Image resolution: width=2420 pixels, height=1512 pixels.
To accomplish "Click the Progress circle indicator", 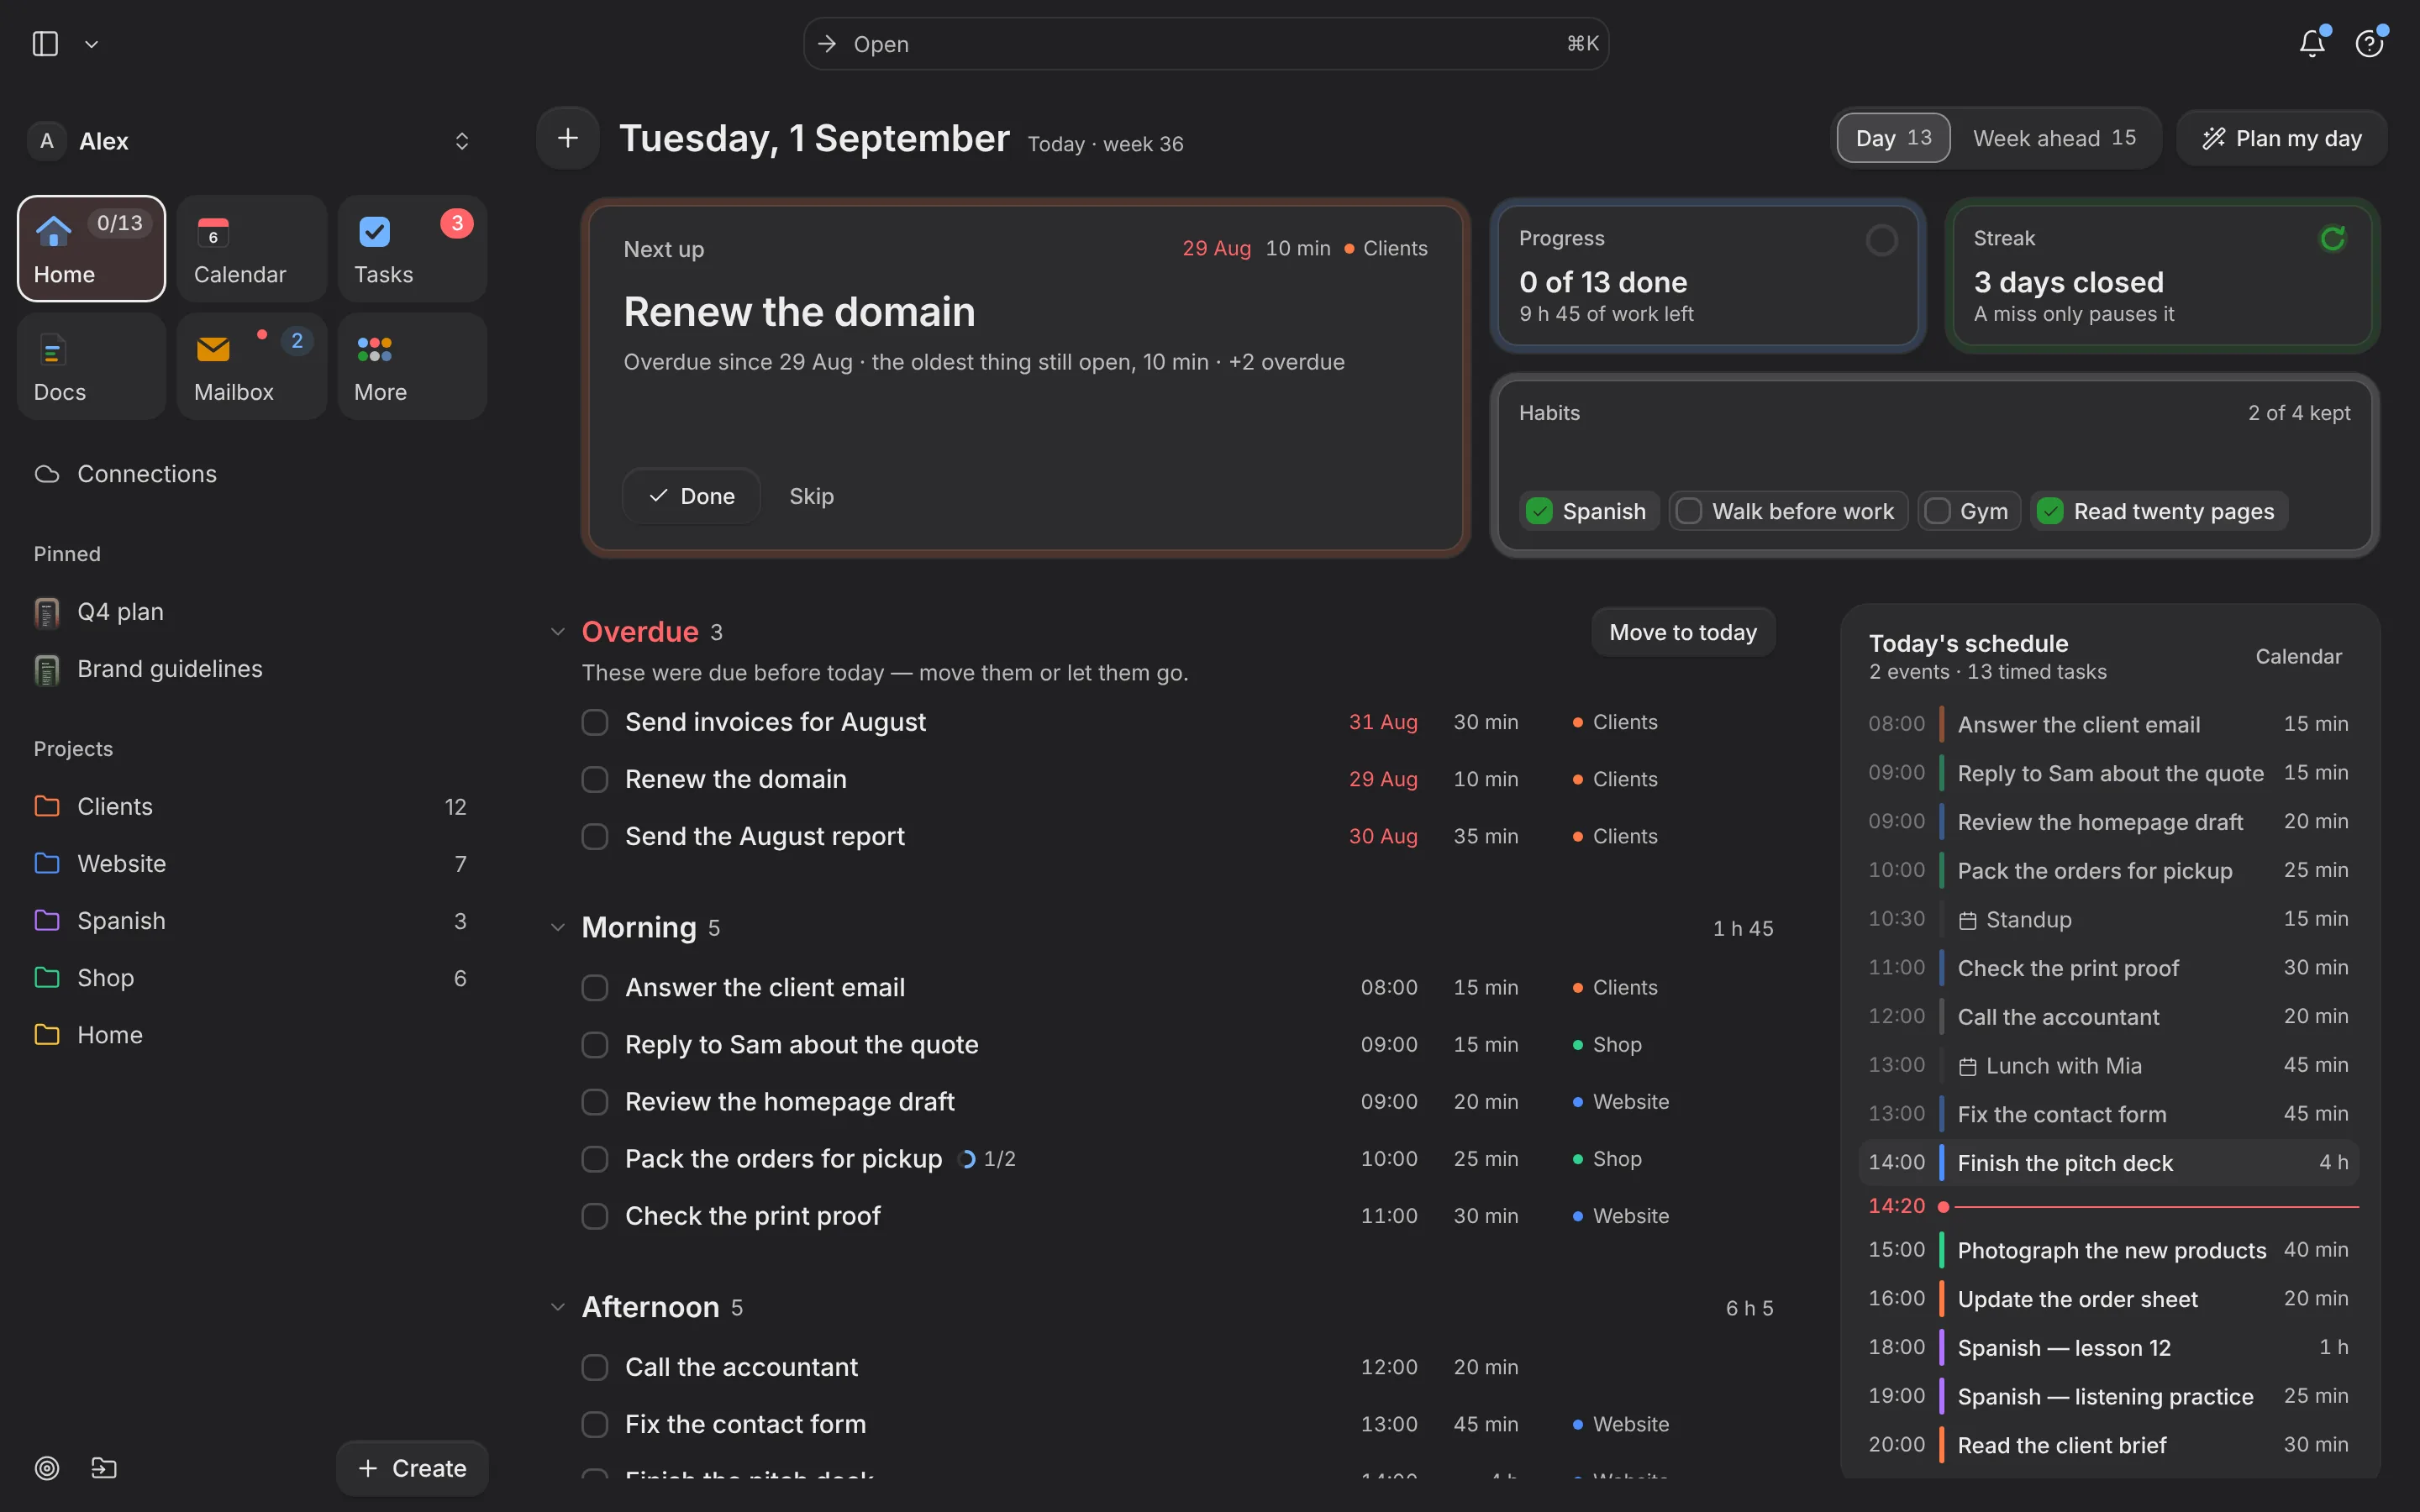I will tap(1882, 240).
